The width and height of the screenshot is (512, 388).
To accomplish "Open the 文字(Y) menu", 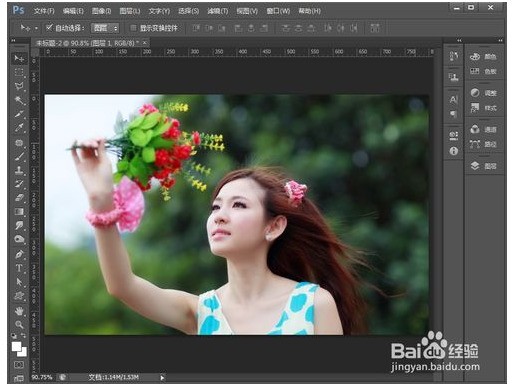I will 159,11.
